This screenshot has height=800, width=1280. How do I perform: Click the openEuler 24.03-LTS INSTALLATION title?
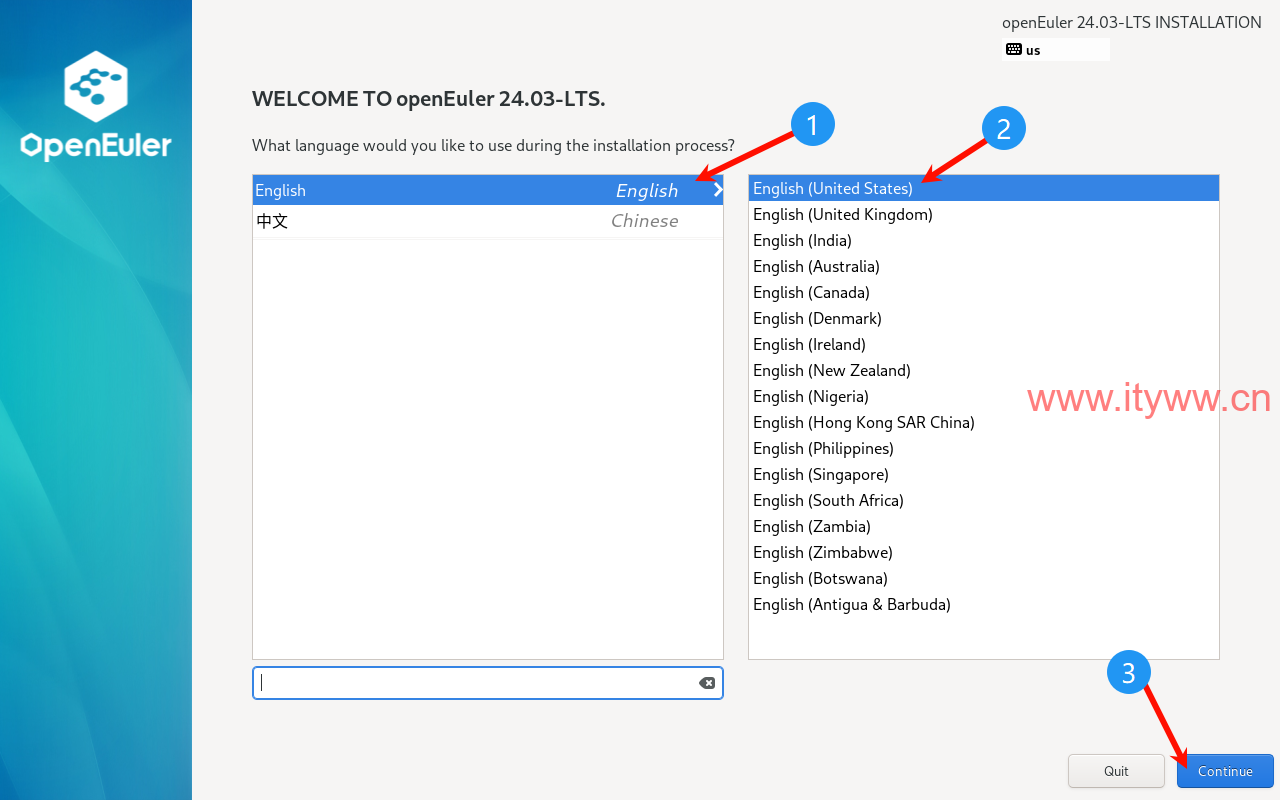click(1132, 22)
